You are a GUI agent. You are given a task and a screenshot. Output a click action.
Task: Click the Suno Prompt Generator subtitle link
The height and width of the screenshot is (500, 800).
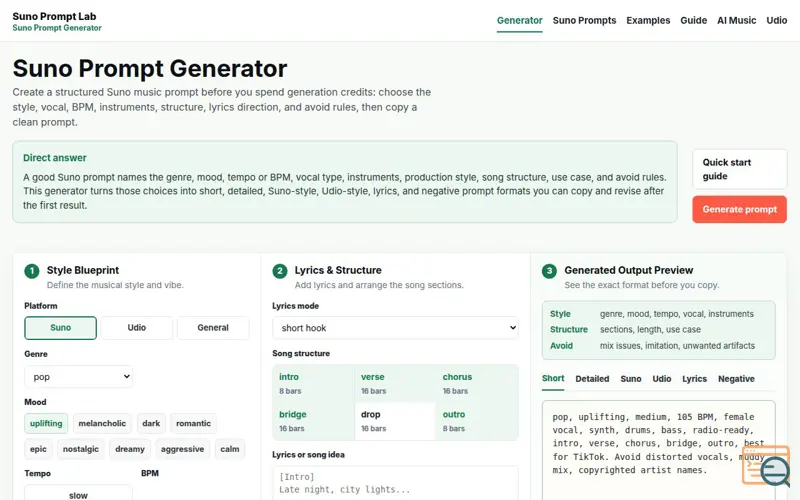[57, 28]
